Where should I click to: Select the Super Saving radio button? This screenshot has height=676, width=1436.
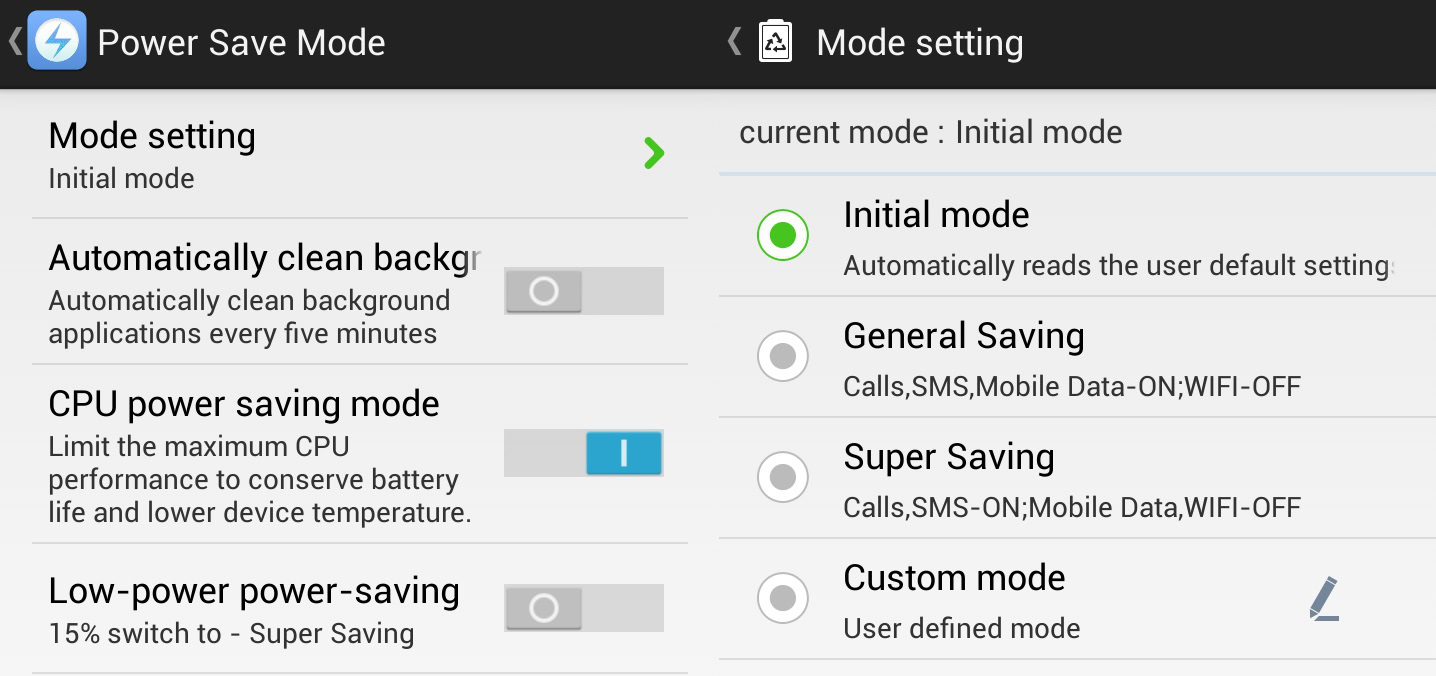[x=783, y=477]
